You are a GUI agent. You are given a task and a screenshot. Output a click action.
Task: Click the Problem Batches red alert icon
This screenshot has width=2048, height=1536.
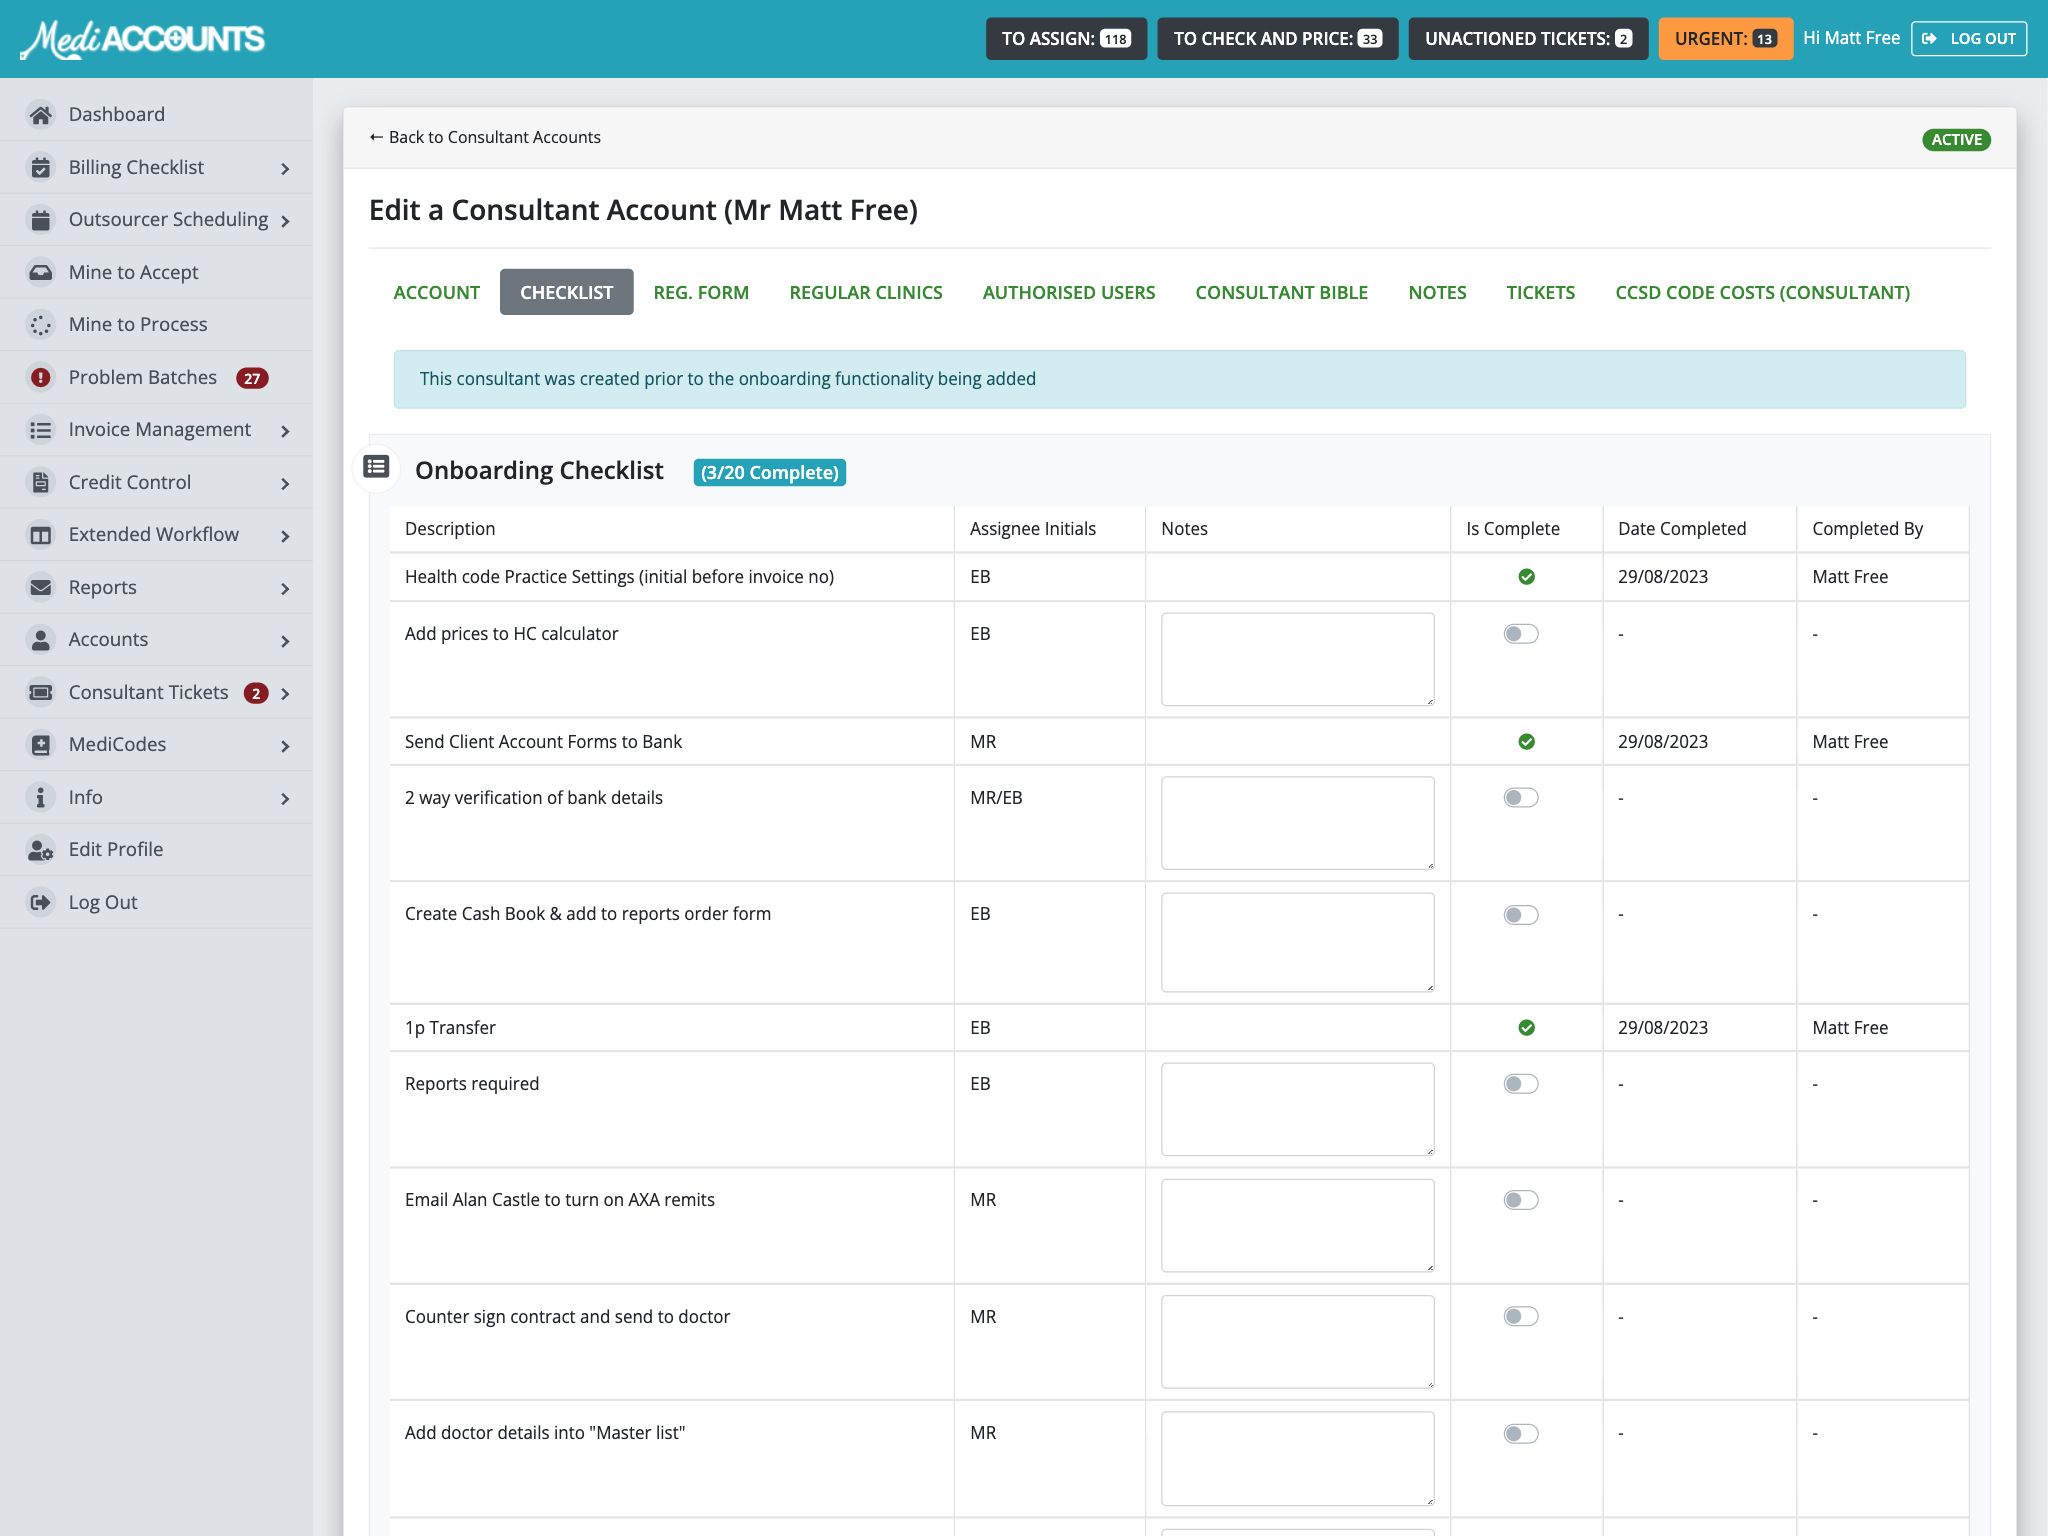[x=40, y=377]
